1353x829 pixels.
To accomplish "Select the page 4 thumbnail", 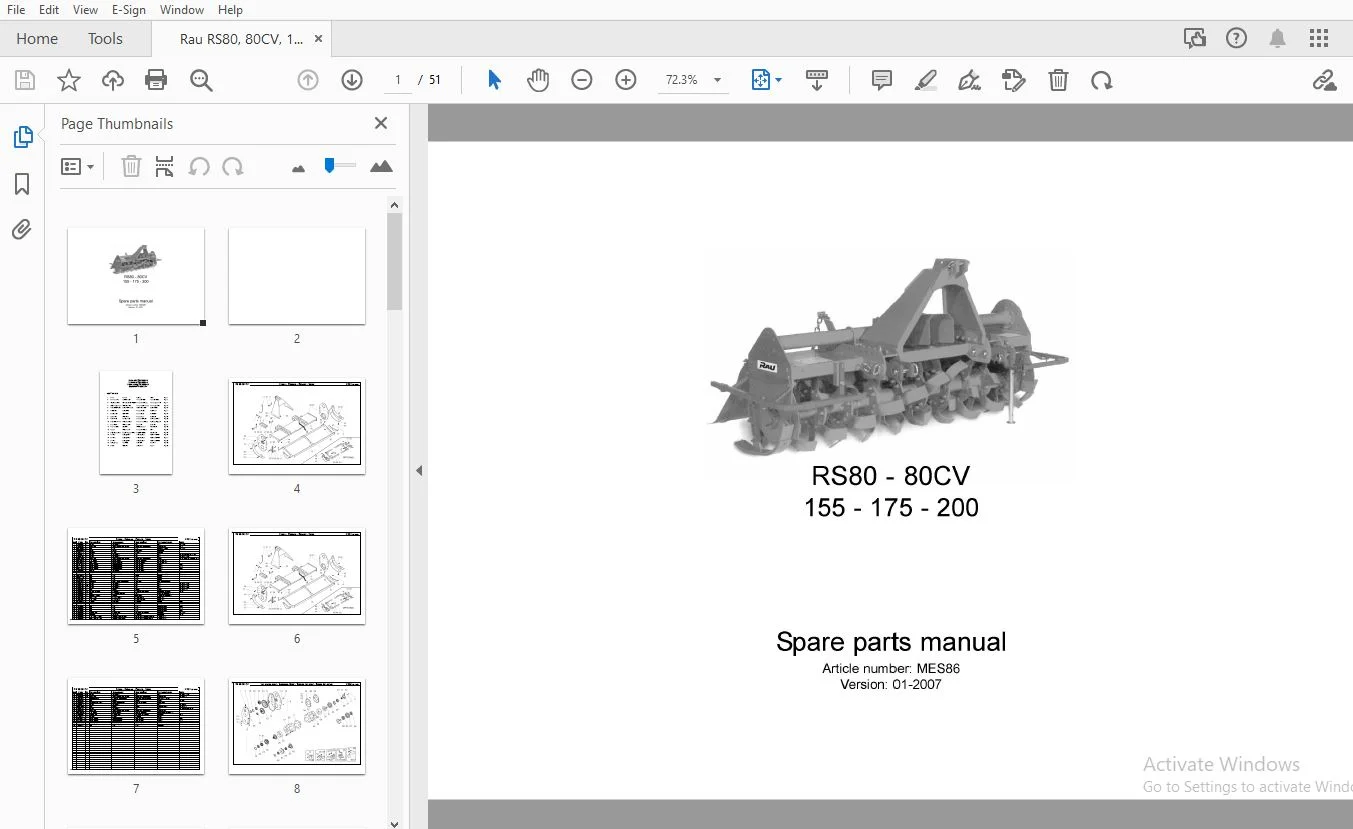I will (x=297, y=426).
